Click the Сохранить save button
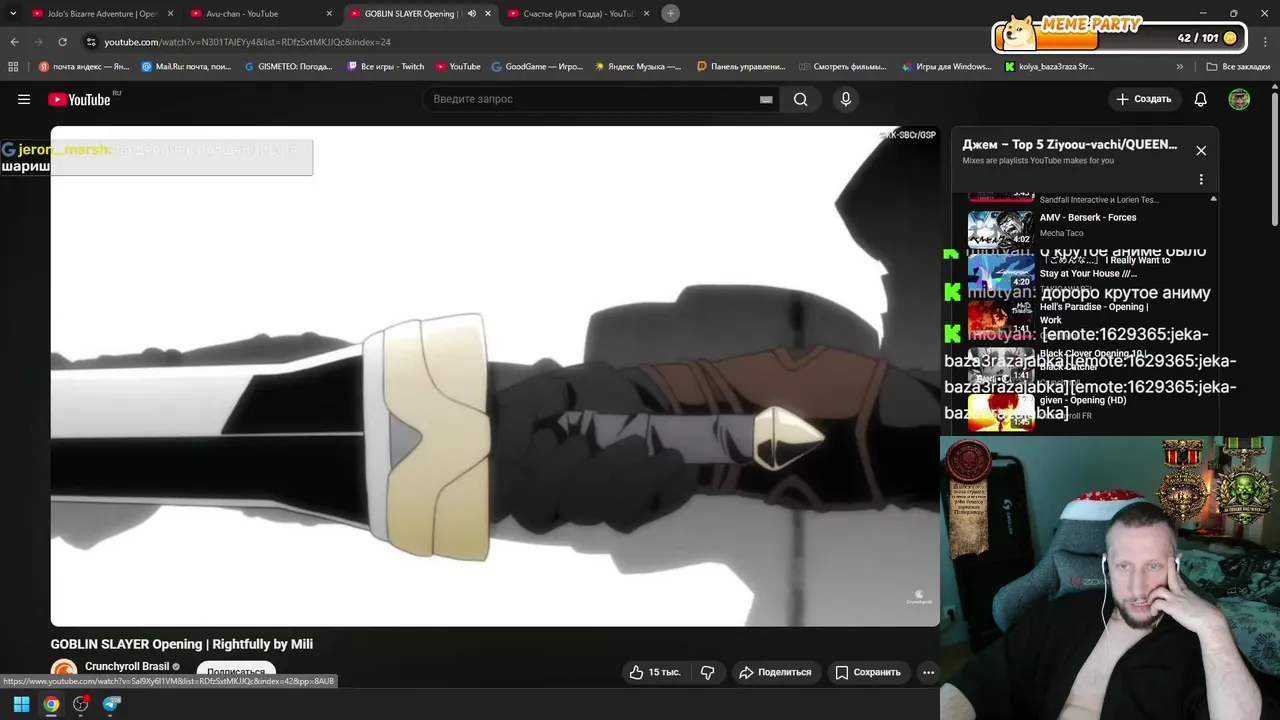The image size is (1280, 720). point(868,672)
